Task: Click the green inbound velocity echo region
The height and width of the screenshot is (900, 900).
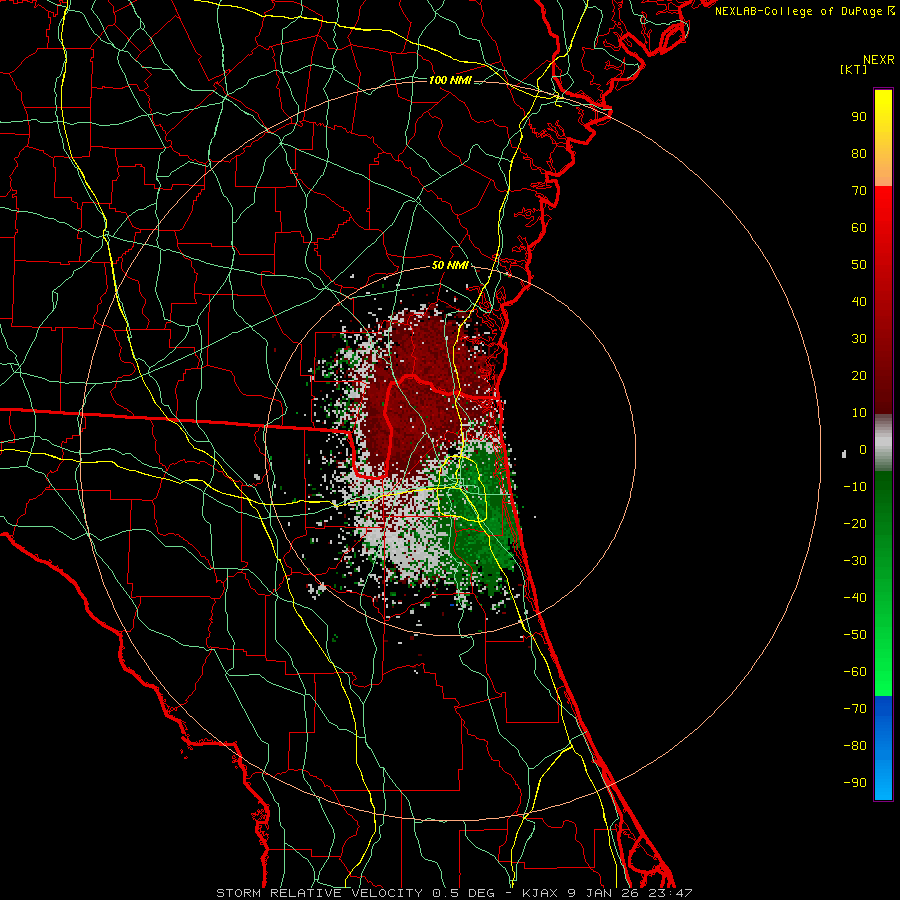Action: [479, 517]
